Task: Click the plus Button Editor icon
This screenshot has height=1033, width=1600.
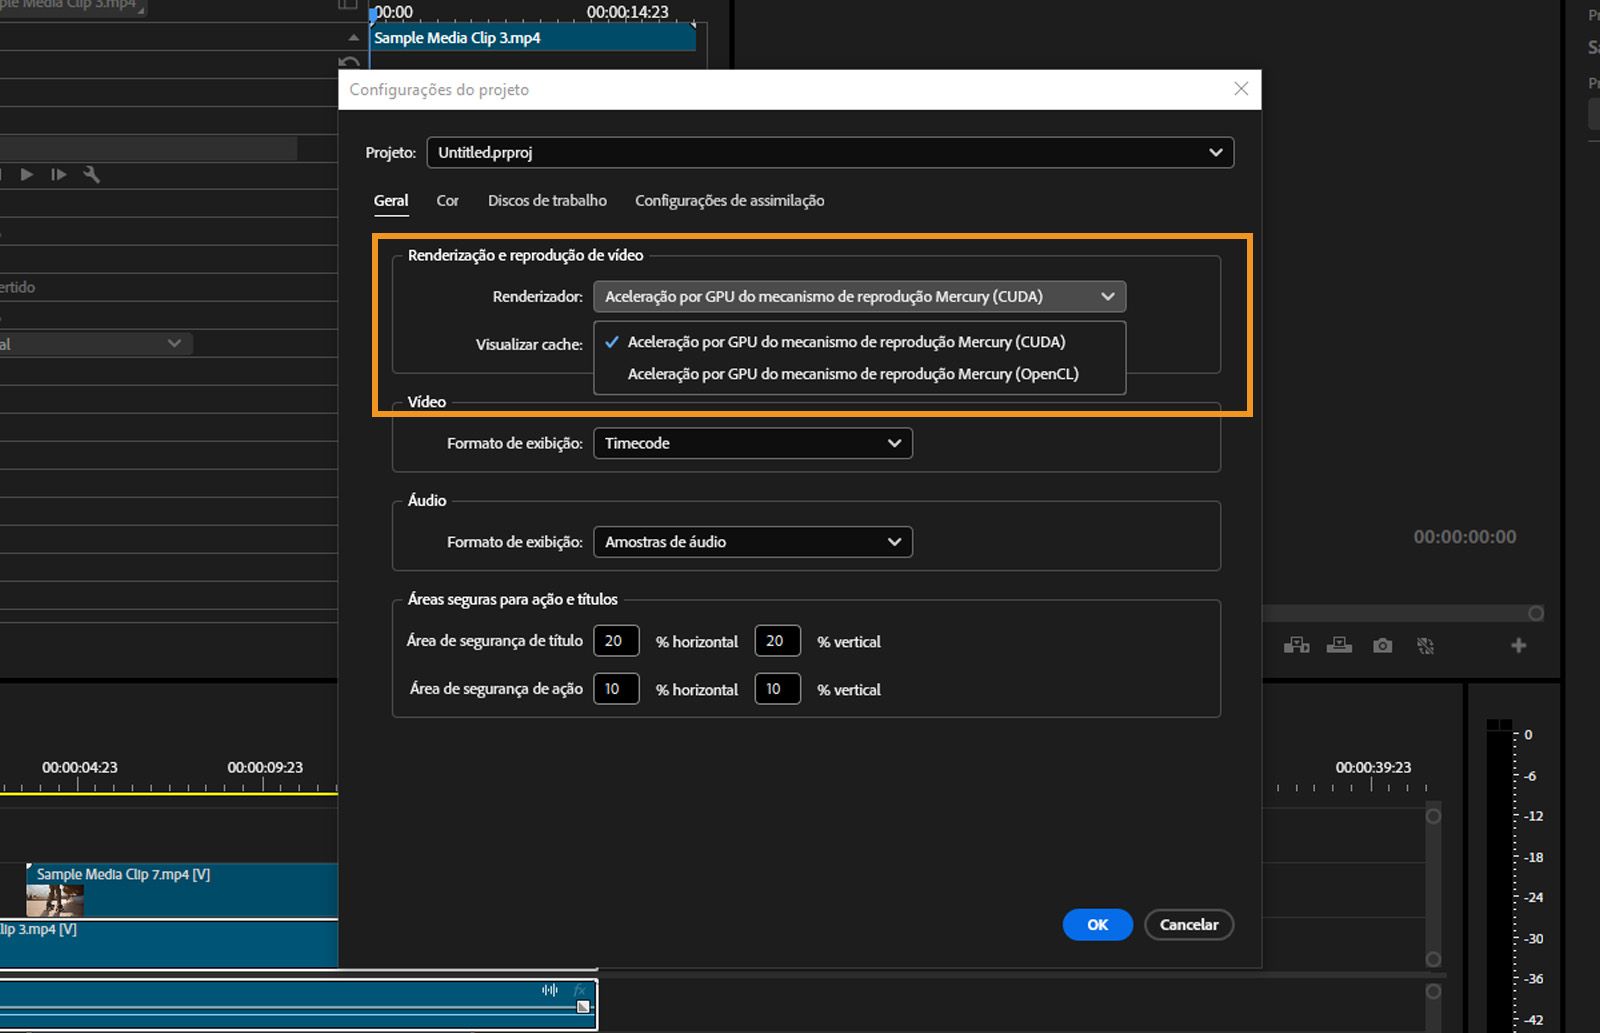Action: (x=1518, y=645)
